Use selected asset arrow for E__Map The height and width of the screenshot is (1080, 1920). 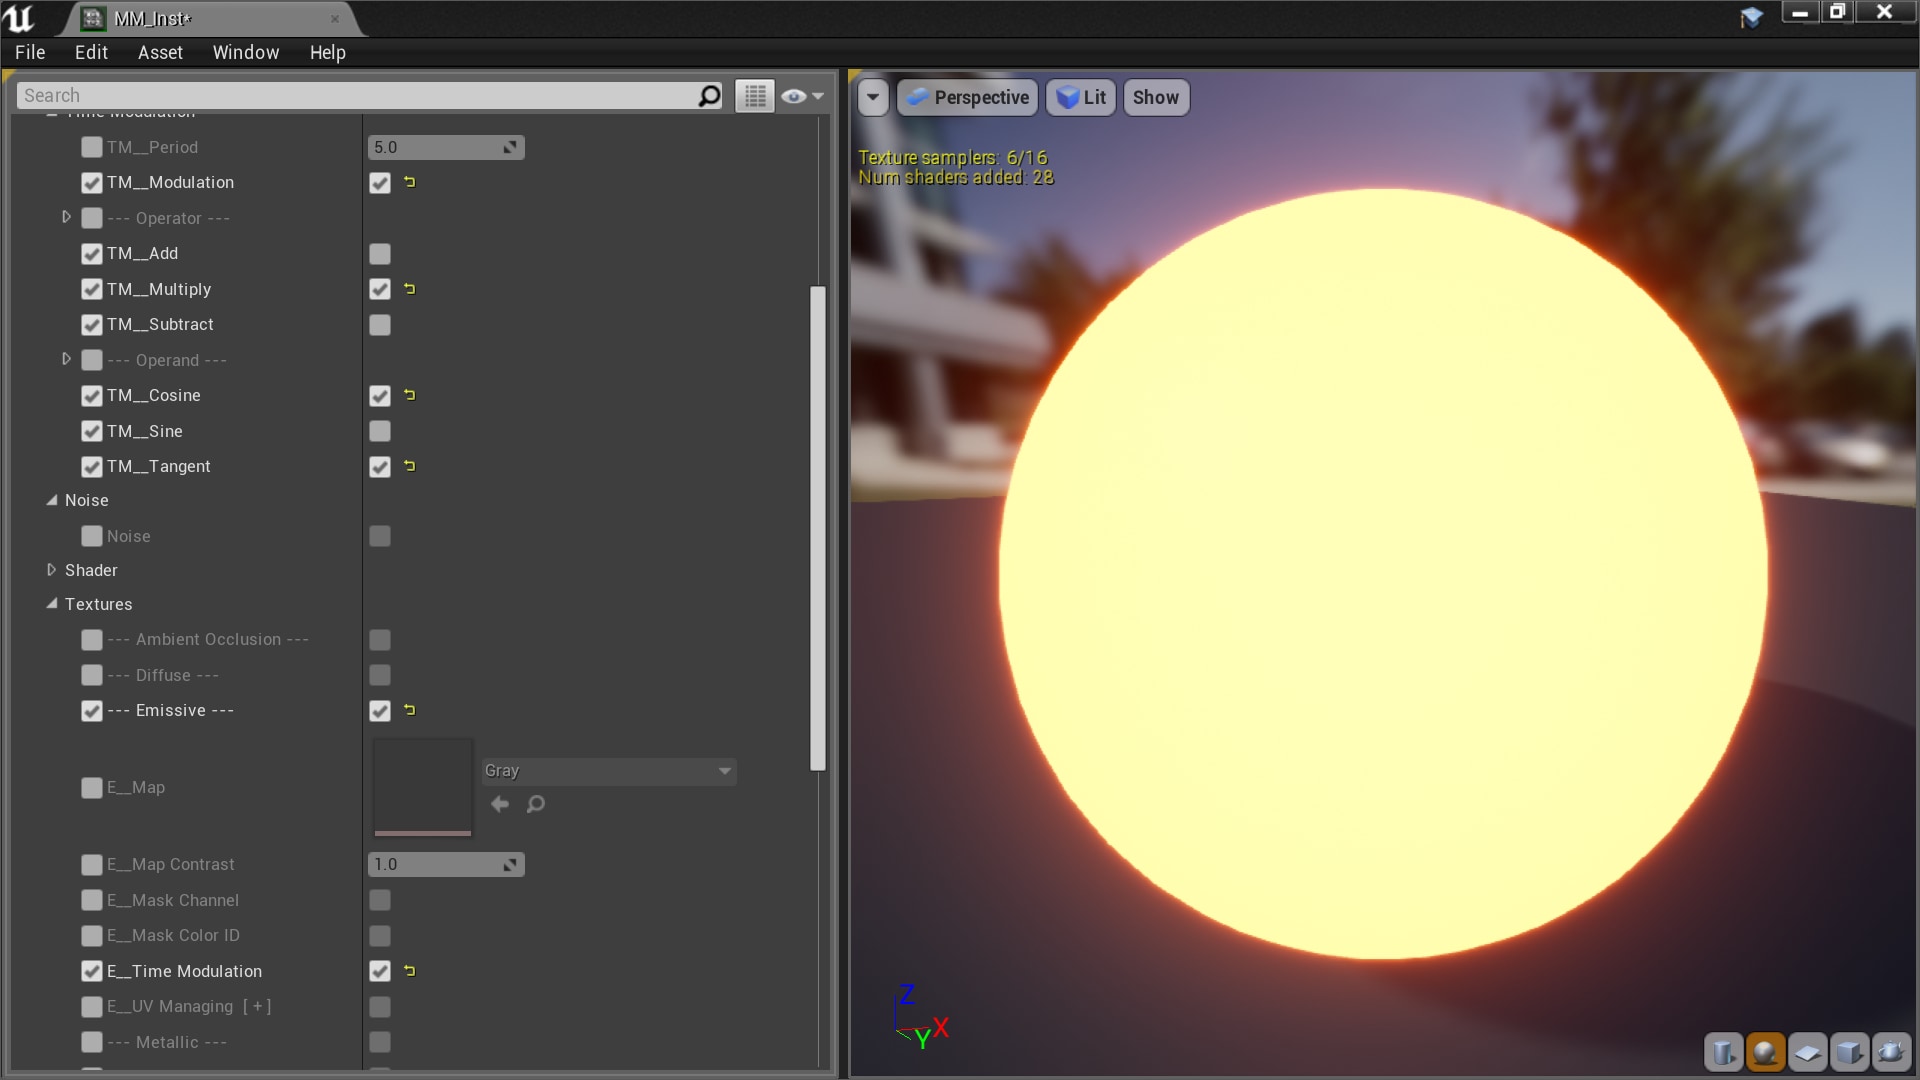coord(500,804)
